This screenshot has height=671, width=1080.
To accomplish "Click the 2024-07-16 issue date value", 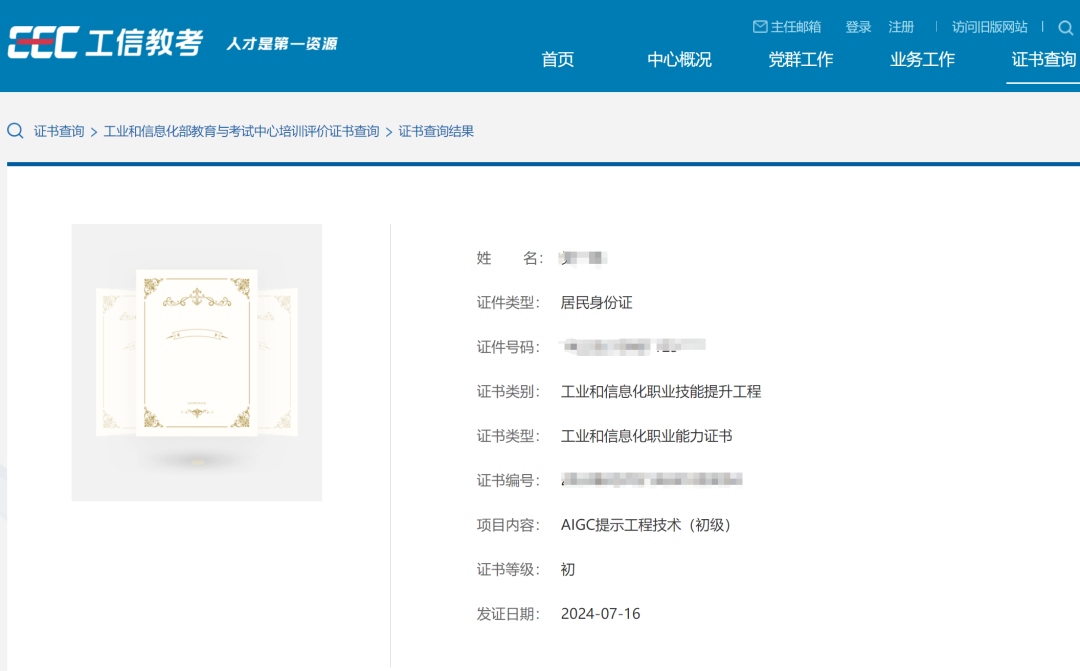I will click(x=600, y=613).
